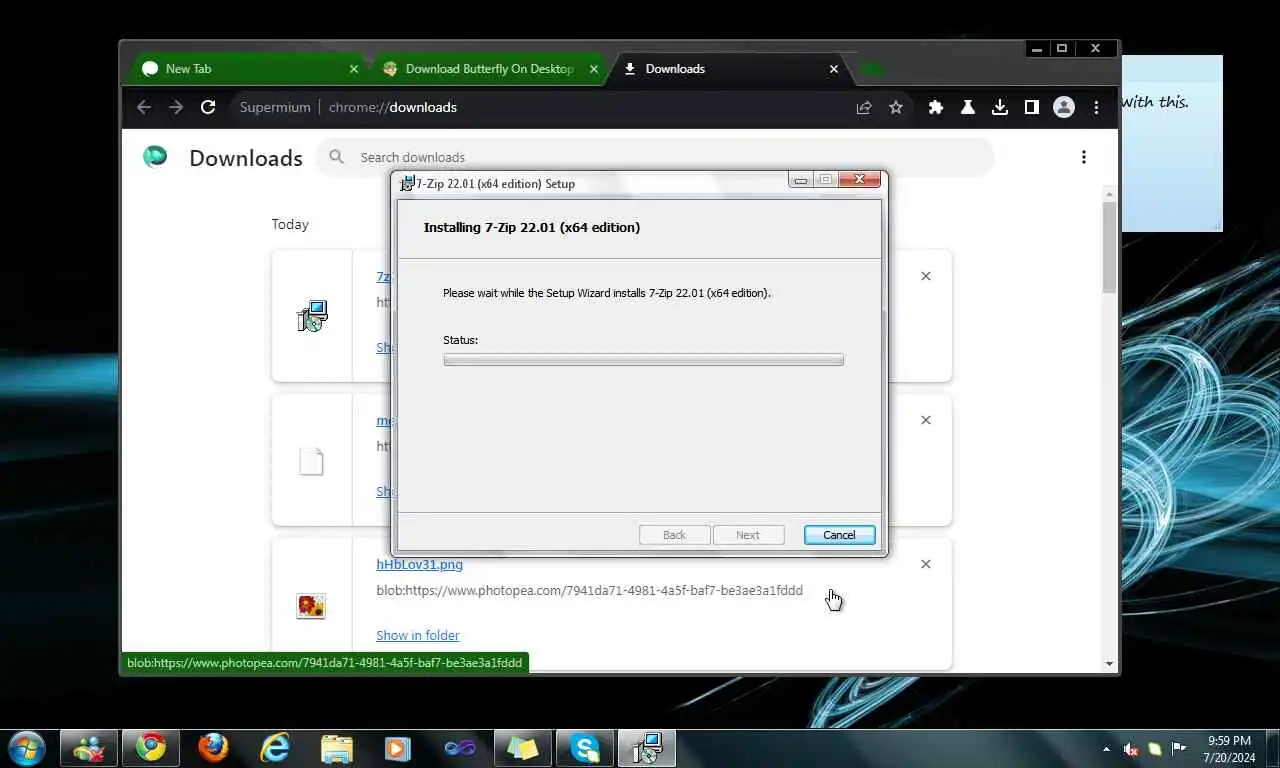Open the hHbLov31.png file link
This screenshot has width=1280, height=768.
(419, 564)
